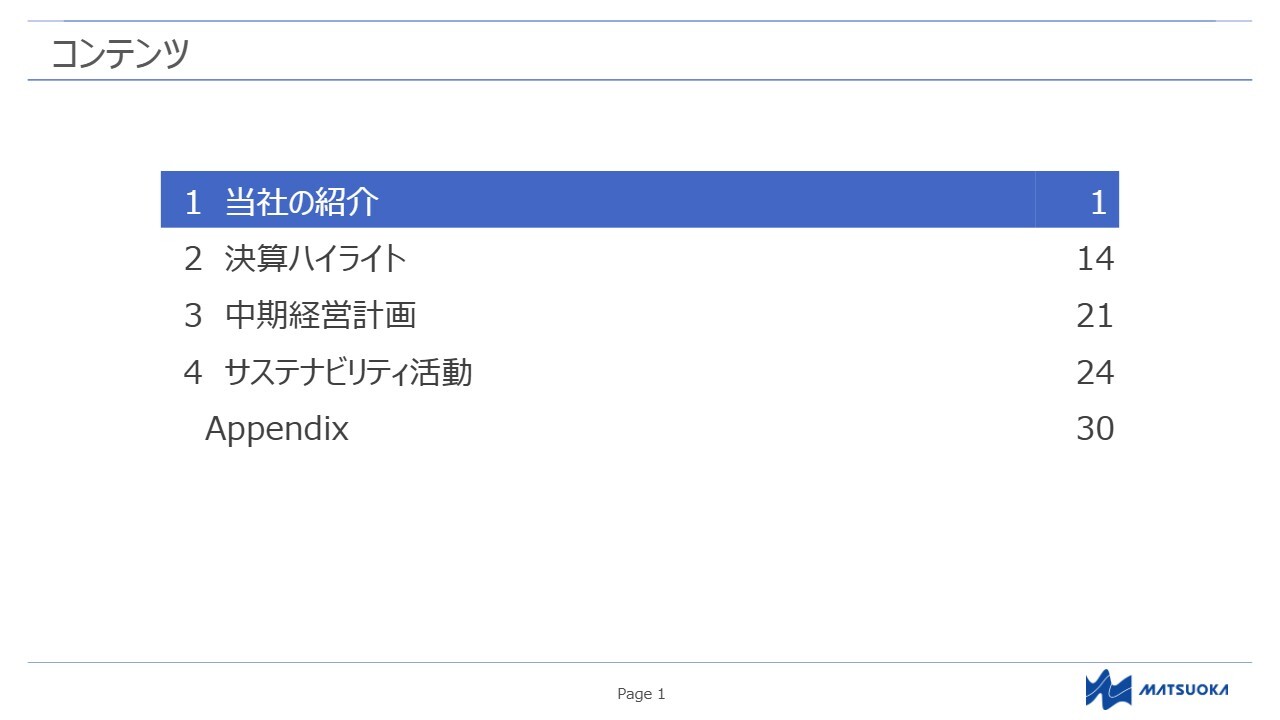Open the 当社の紹介 section link
Viewport: 1280px width, 720px height.
302,202
